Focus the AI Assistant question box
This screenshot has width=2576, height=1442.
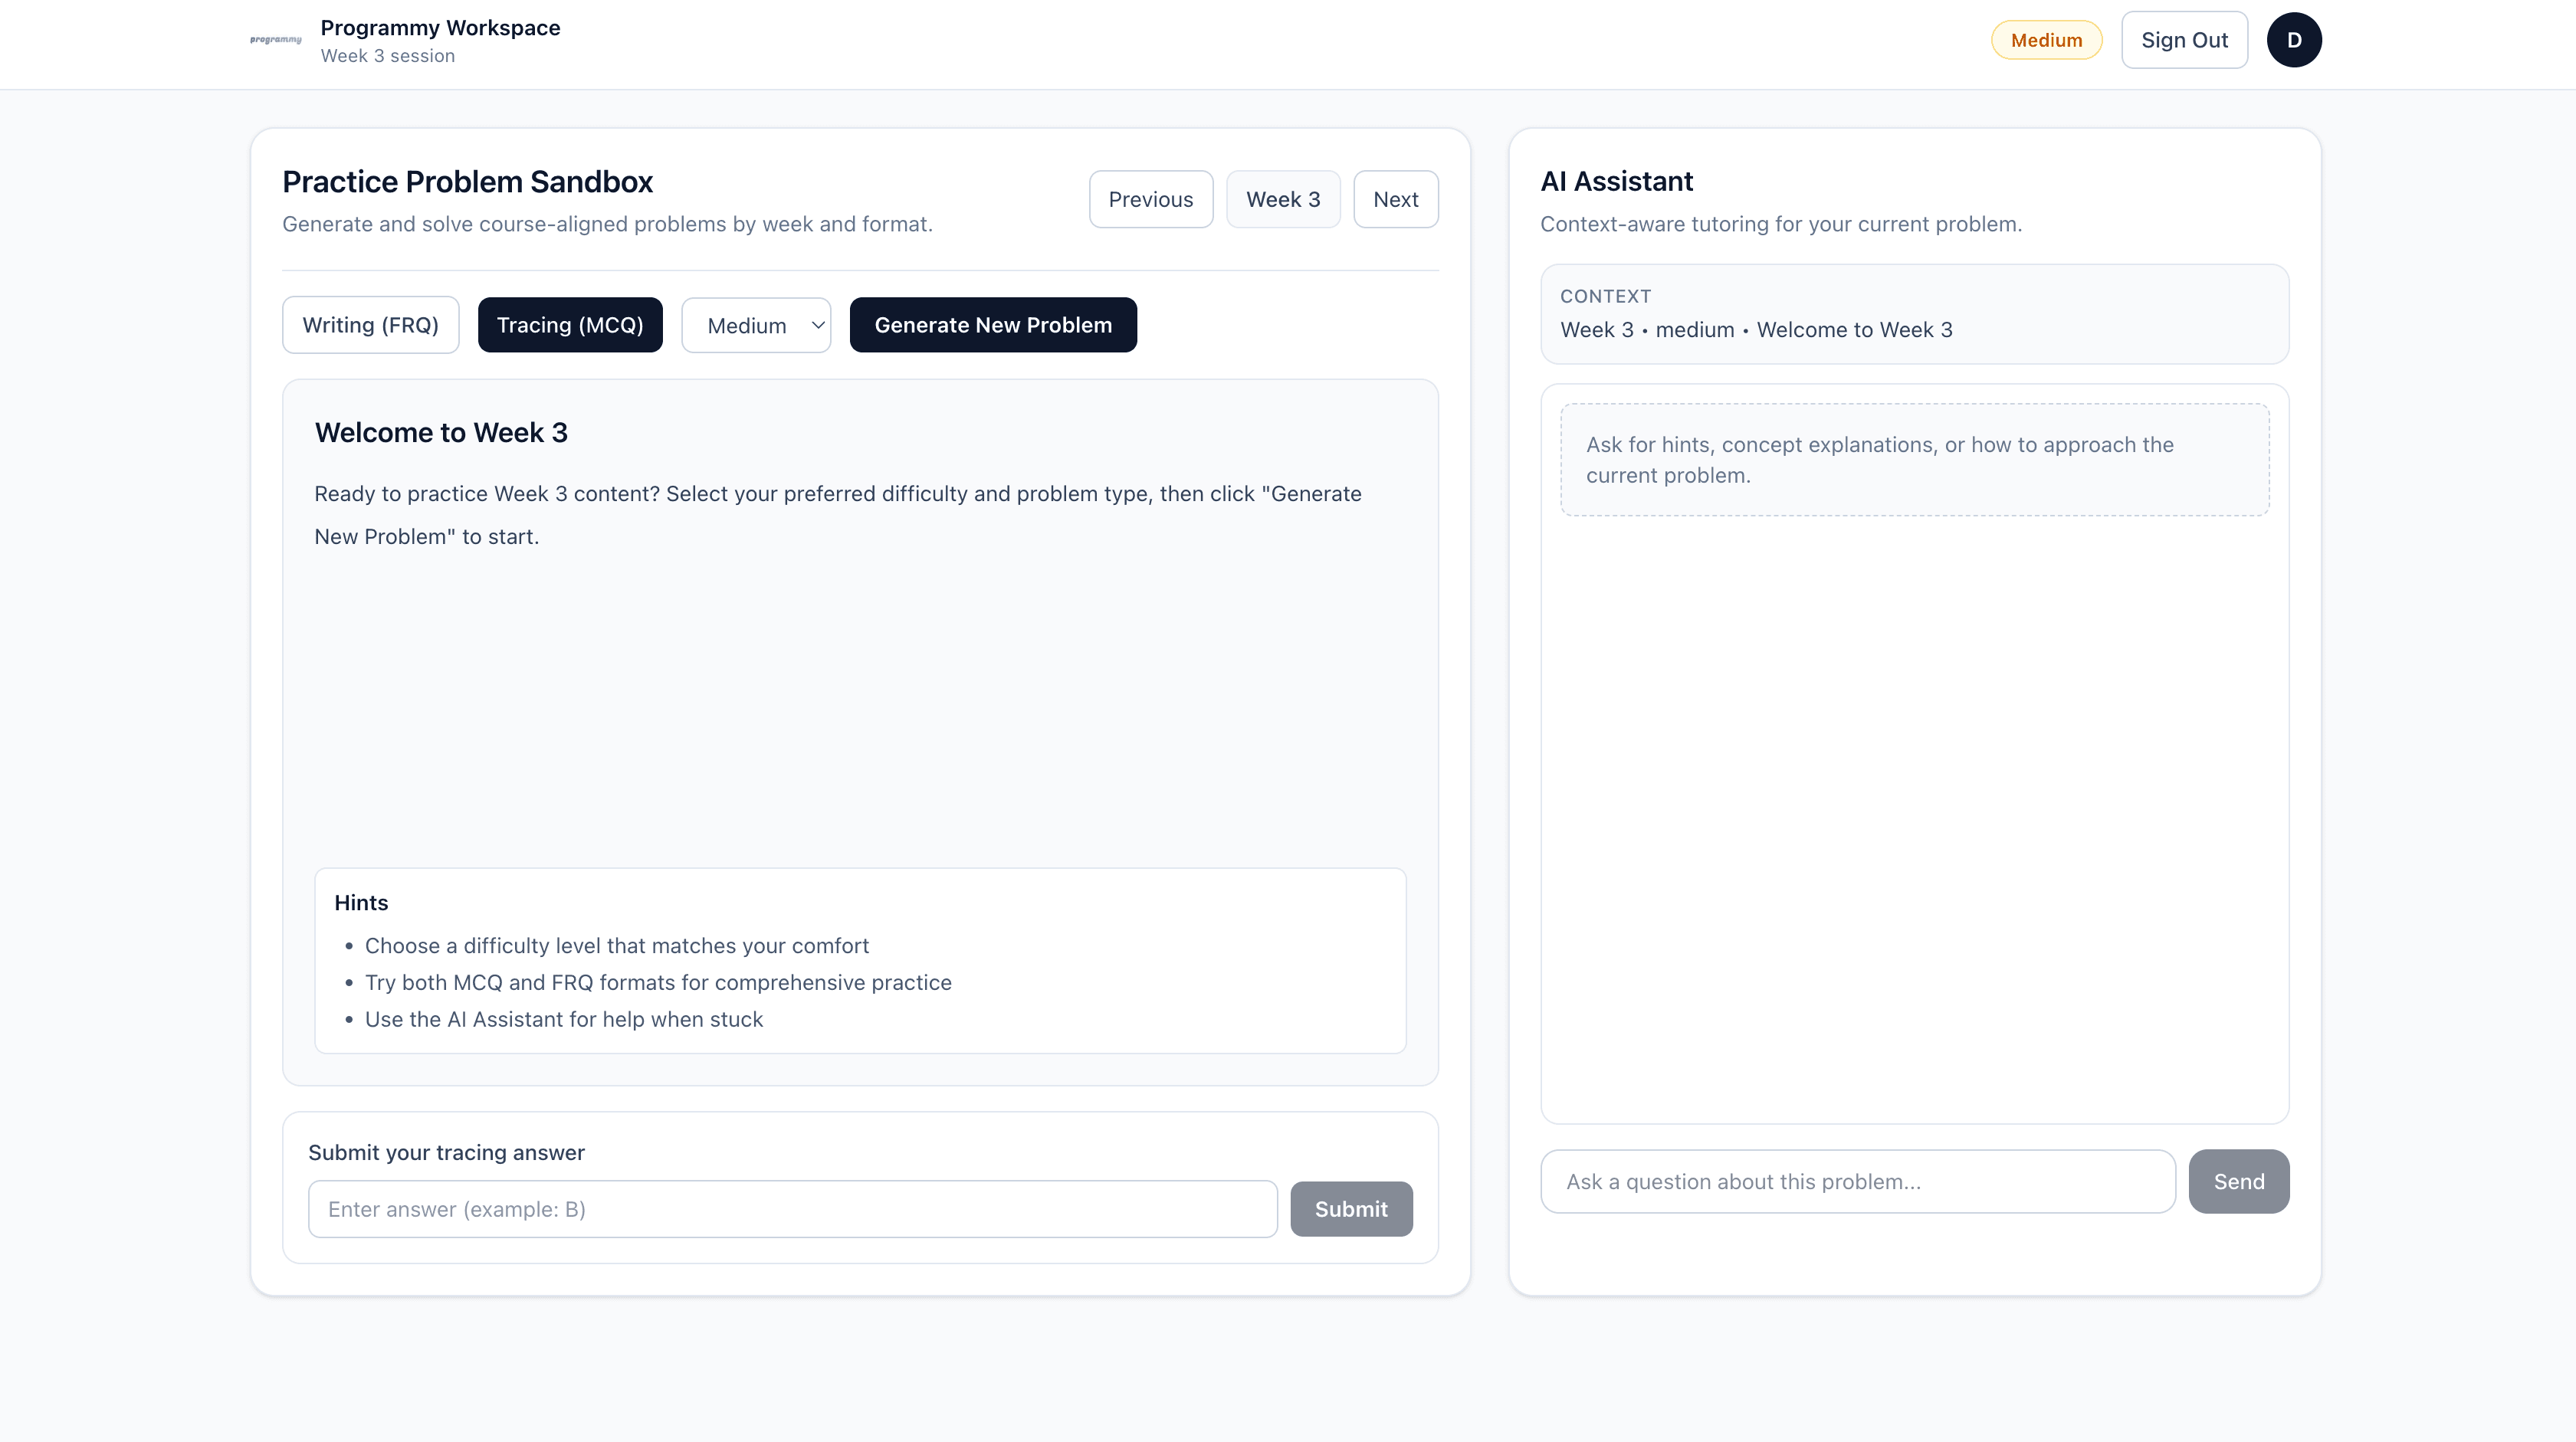[x=1857, y=1181]
